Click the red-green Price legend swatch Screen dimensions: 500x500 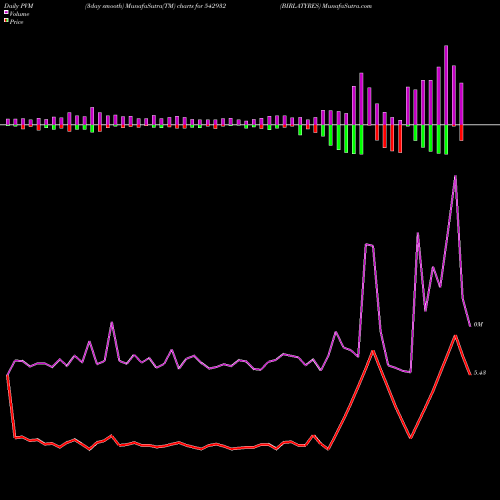point(6,20)
